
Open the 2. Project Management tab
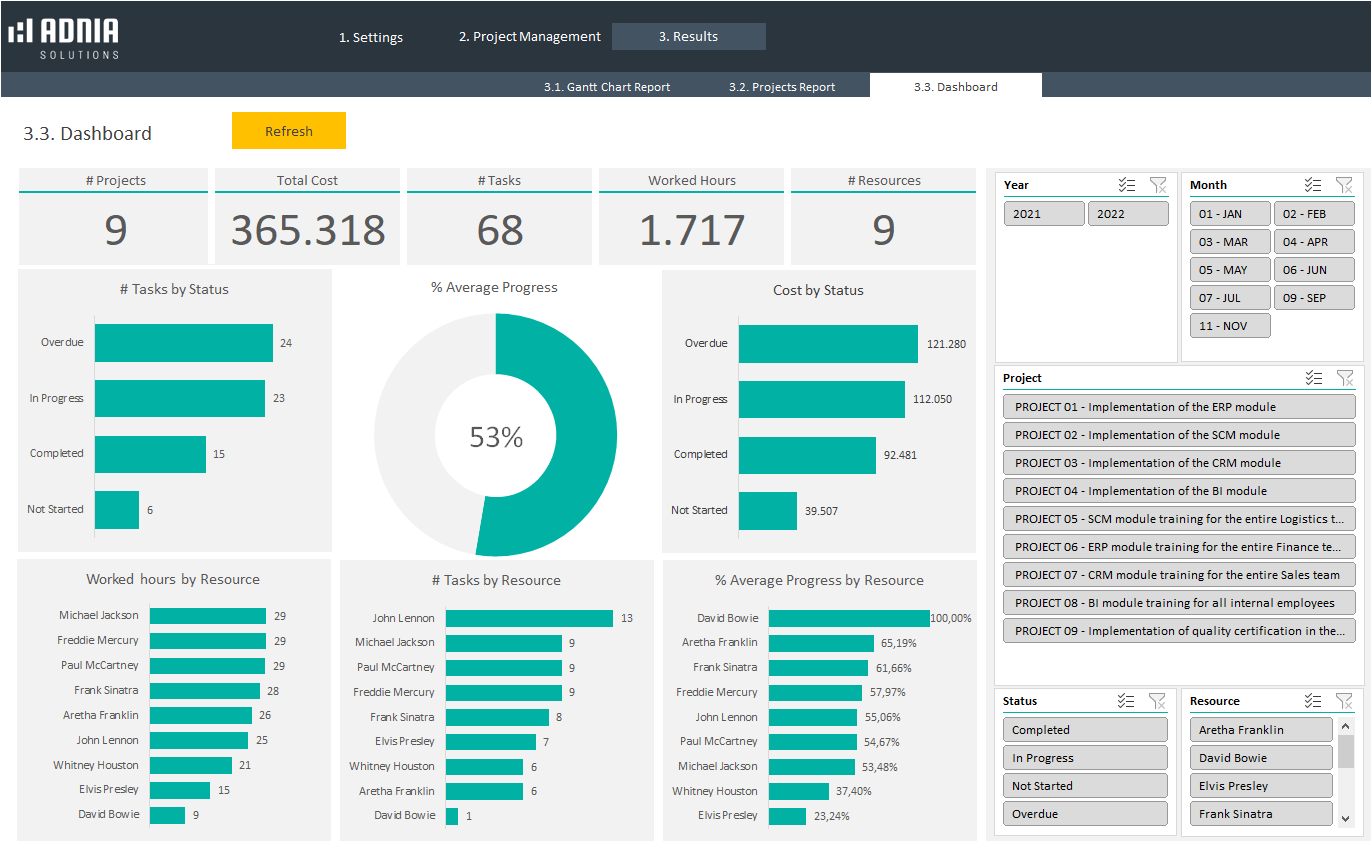point(528,35)
